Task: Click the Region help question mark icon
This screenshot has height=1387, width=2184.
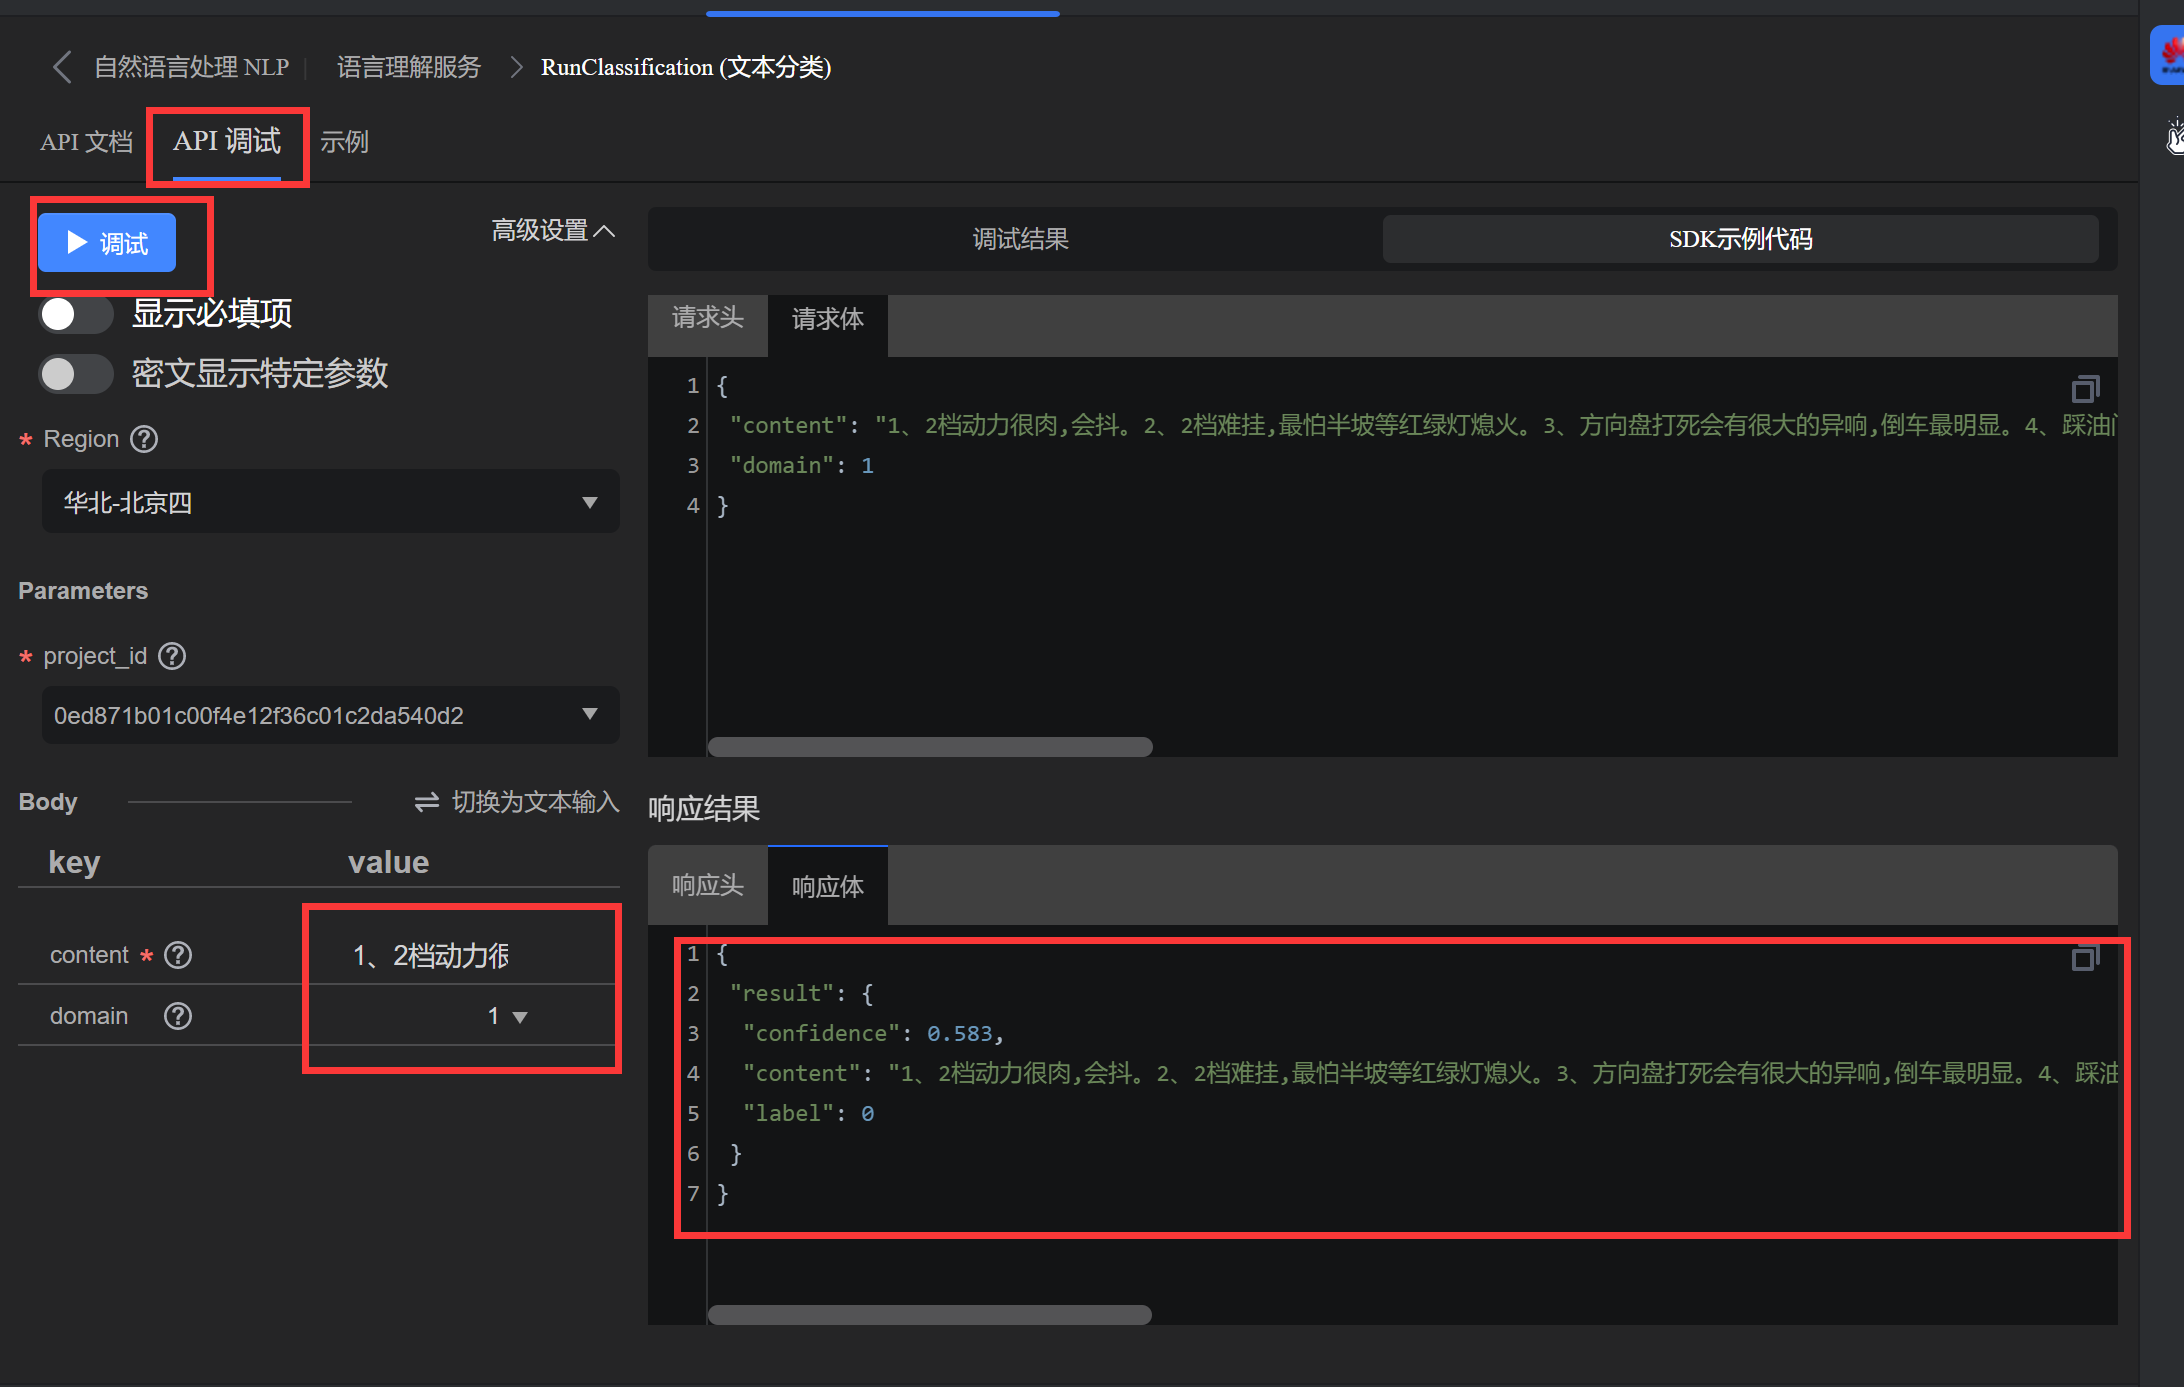Action: pyautogui.click(x=145, y=439)
